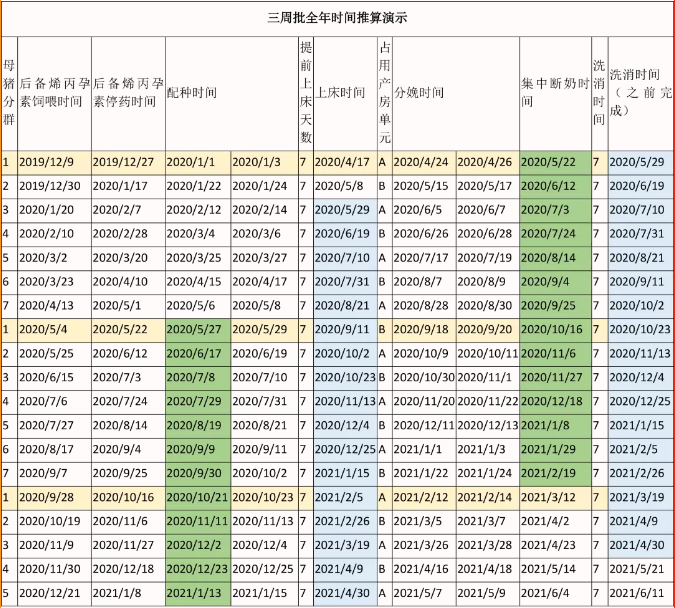Image resolution: width=675 pixels, height=608 pixels.
Task: Select the green cell 2020/10/21
Action: pyautogui.click(x=198, y=498)
